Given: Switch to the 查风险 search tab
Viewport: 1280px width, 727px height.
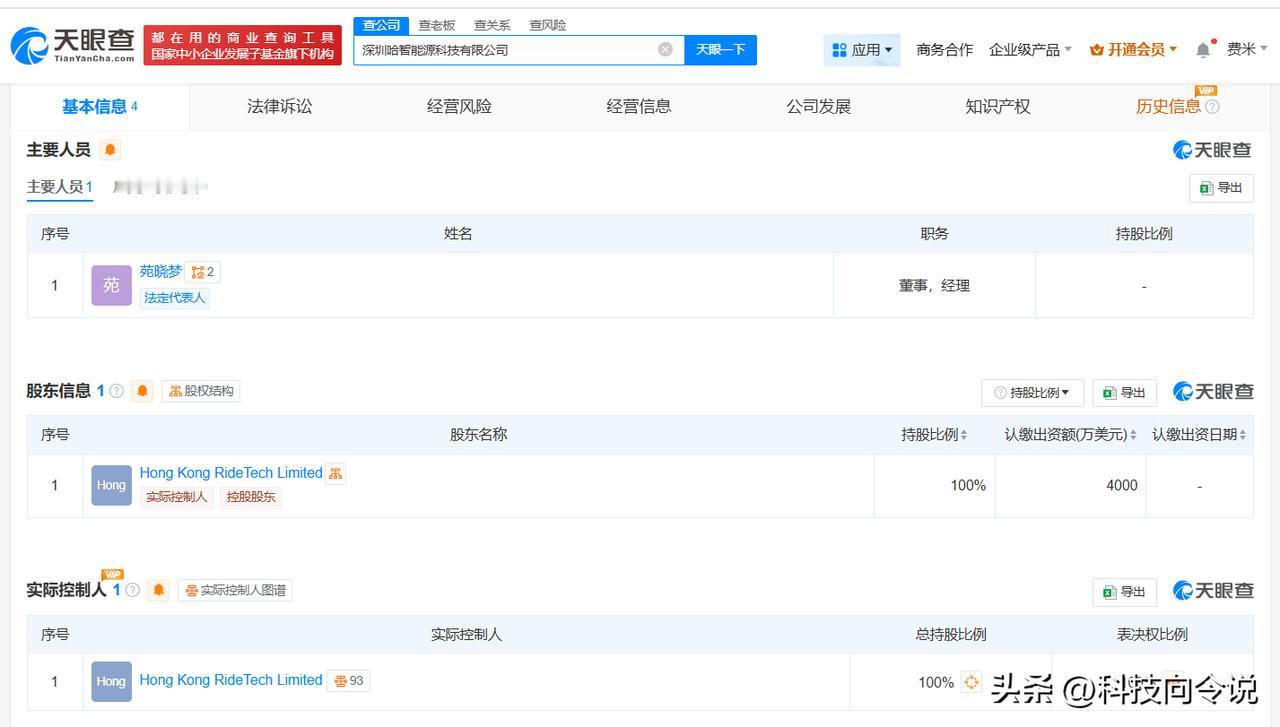Looking at the screenshot, I should [x=547, y=25].
